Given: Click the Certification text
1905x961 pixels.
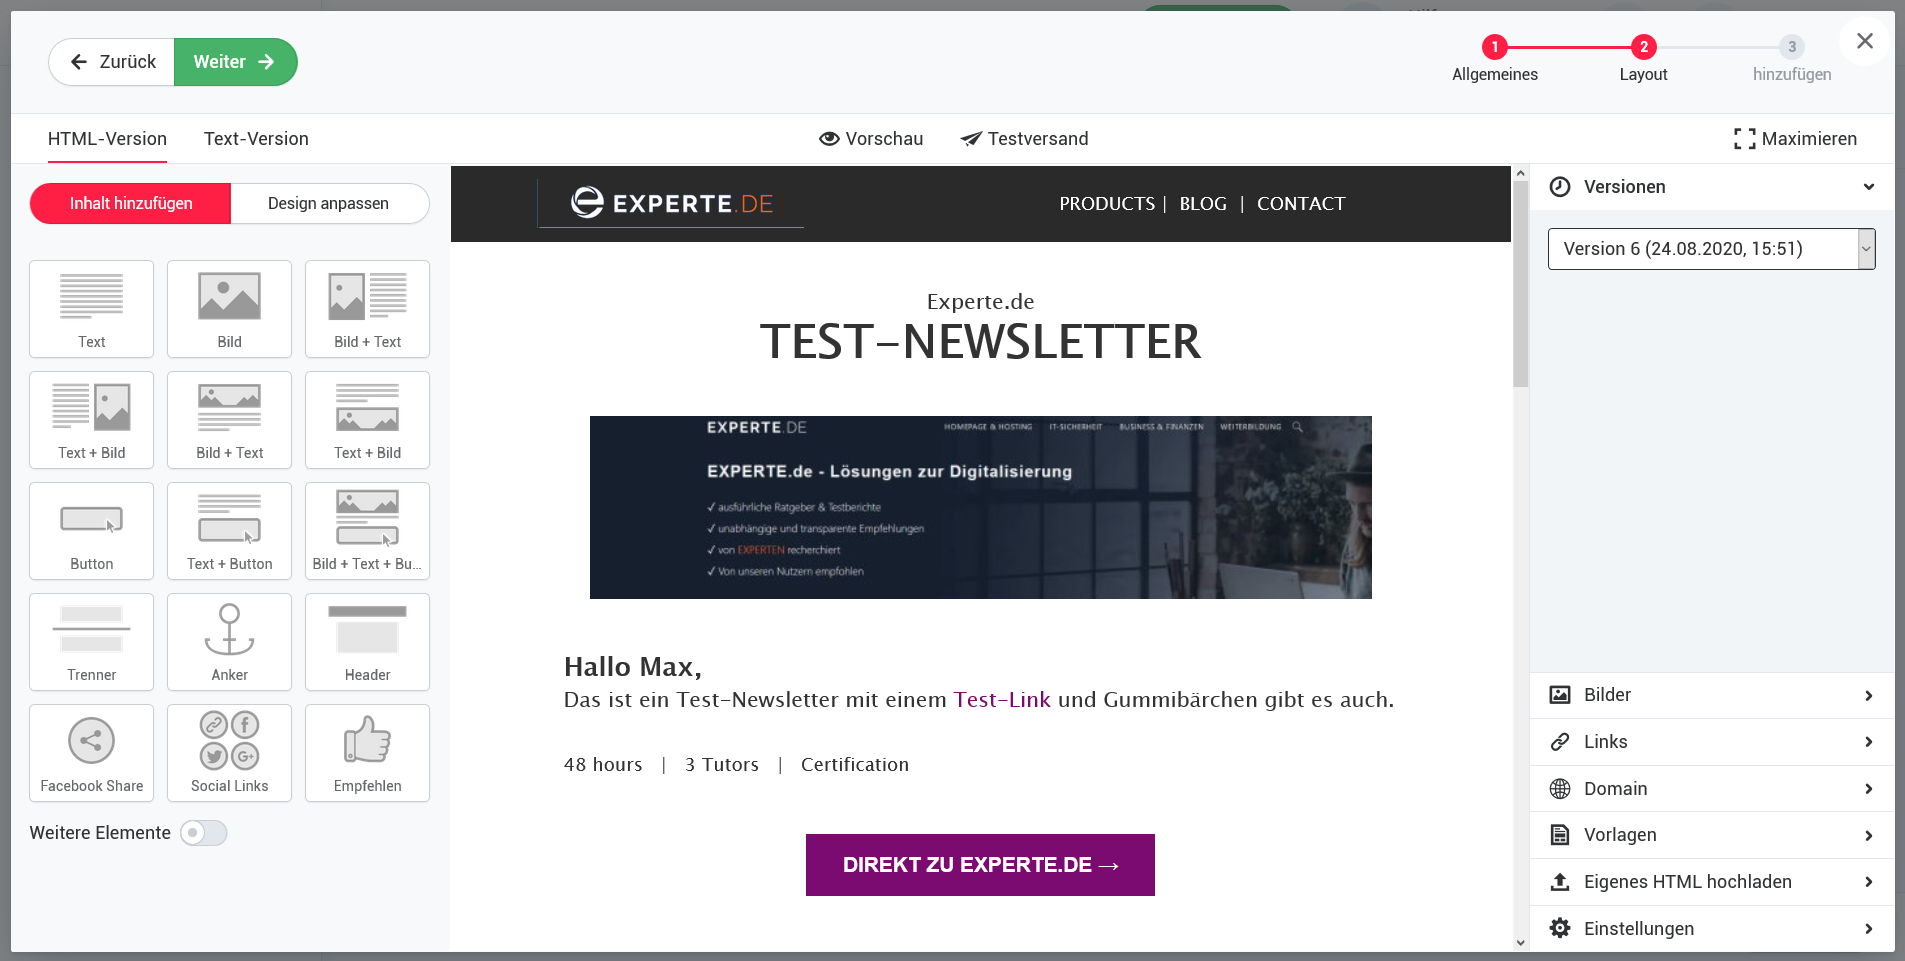Looking at the screenshot, I should 855,765.
